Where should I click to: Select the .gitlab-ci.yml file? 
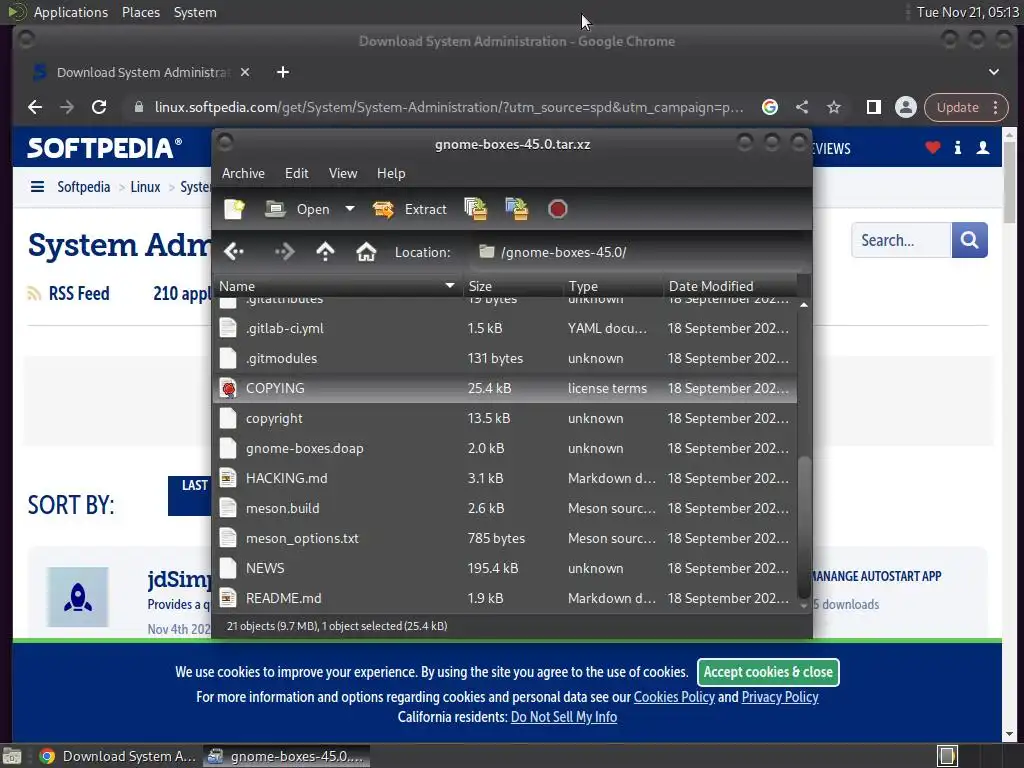505,328
